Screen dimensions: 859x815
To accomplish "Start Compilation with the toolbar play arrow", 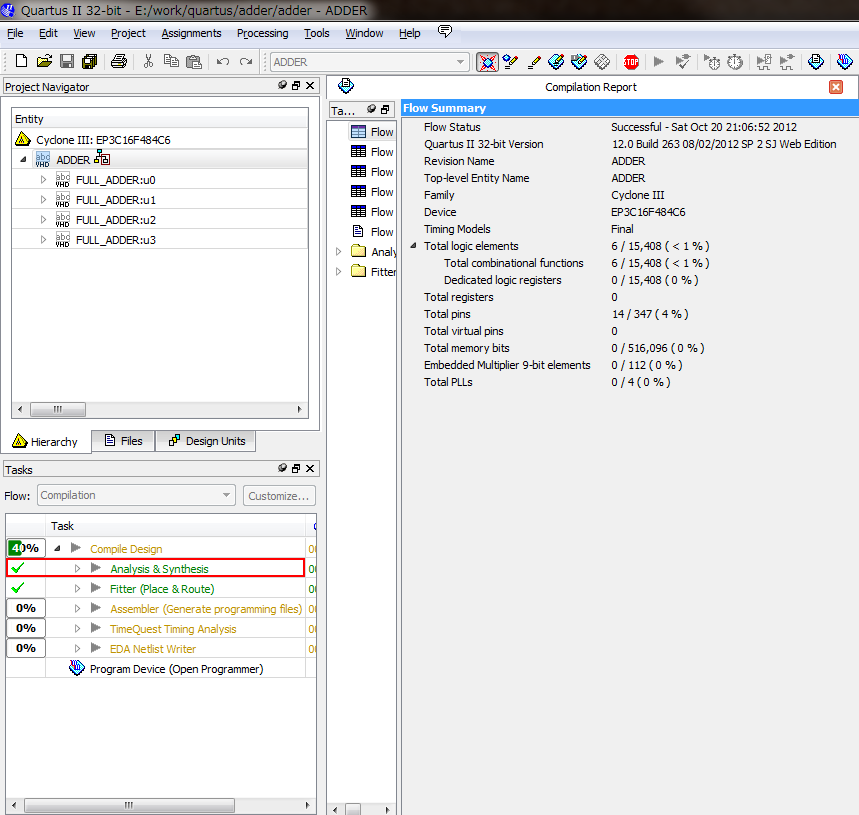I will click(x=658, y=62).
